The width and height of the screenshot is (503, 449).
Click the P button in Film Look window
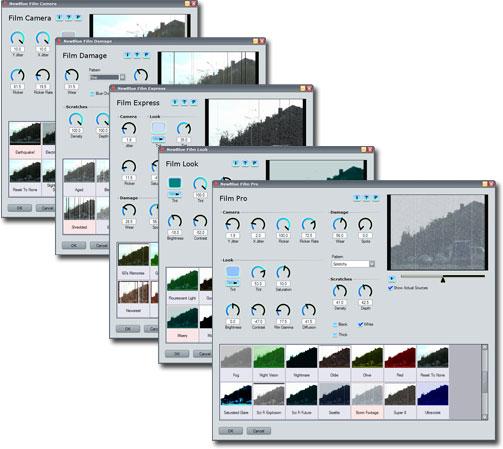pos(254,163)
